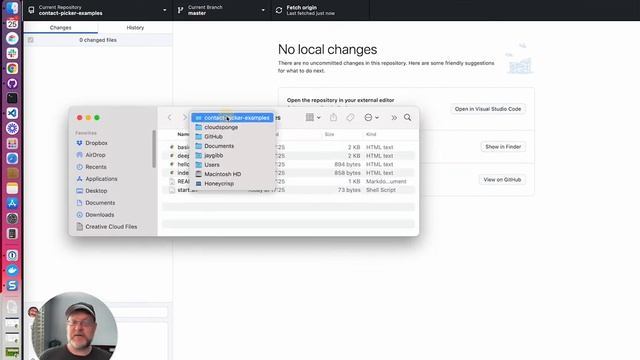
Task: Launch Google Chrome from the Dock
Action: pyautogui.click(x=12, y=69)
